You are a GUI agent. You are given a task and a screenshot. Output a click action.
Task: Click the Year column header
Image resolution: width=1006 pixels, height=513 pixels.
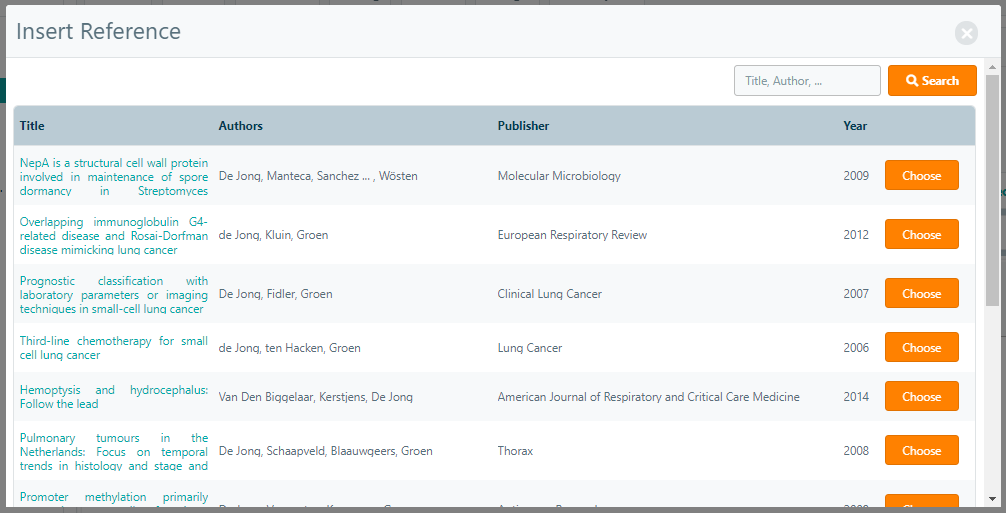(855, 126)
